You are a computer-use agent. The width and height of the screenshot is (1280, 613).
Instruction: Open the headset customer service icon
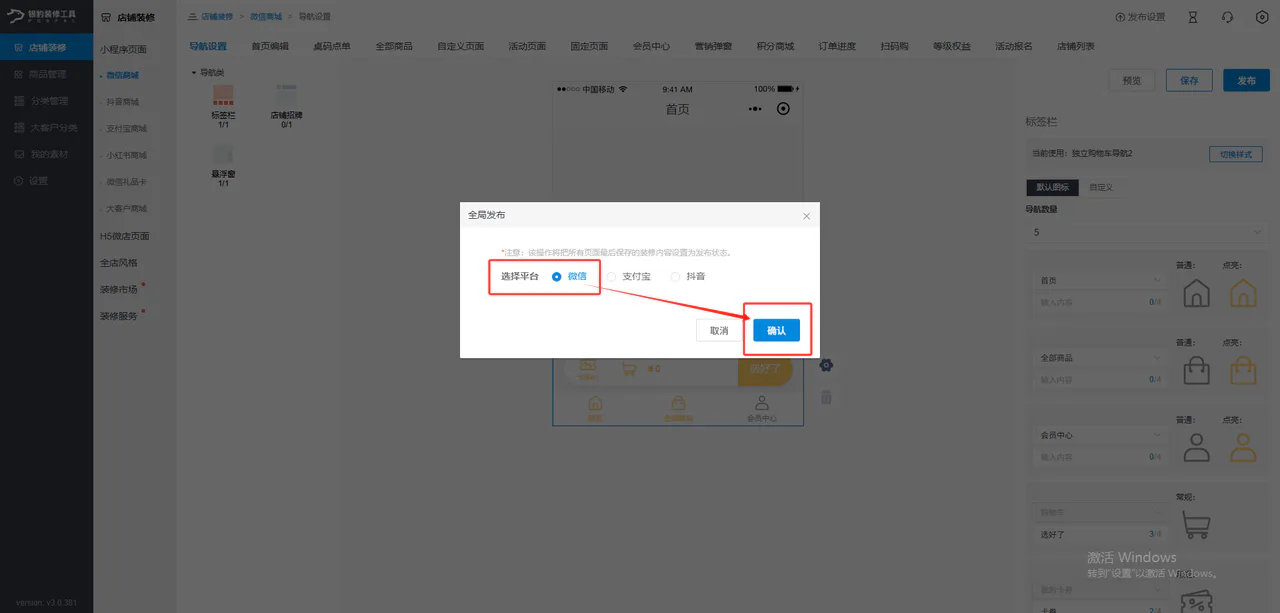click(x=1227, y=17)
